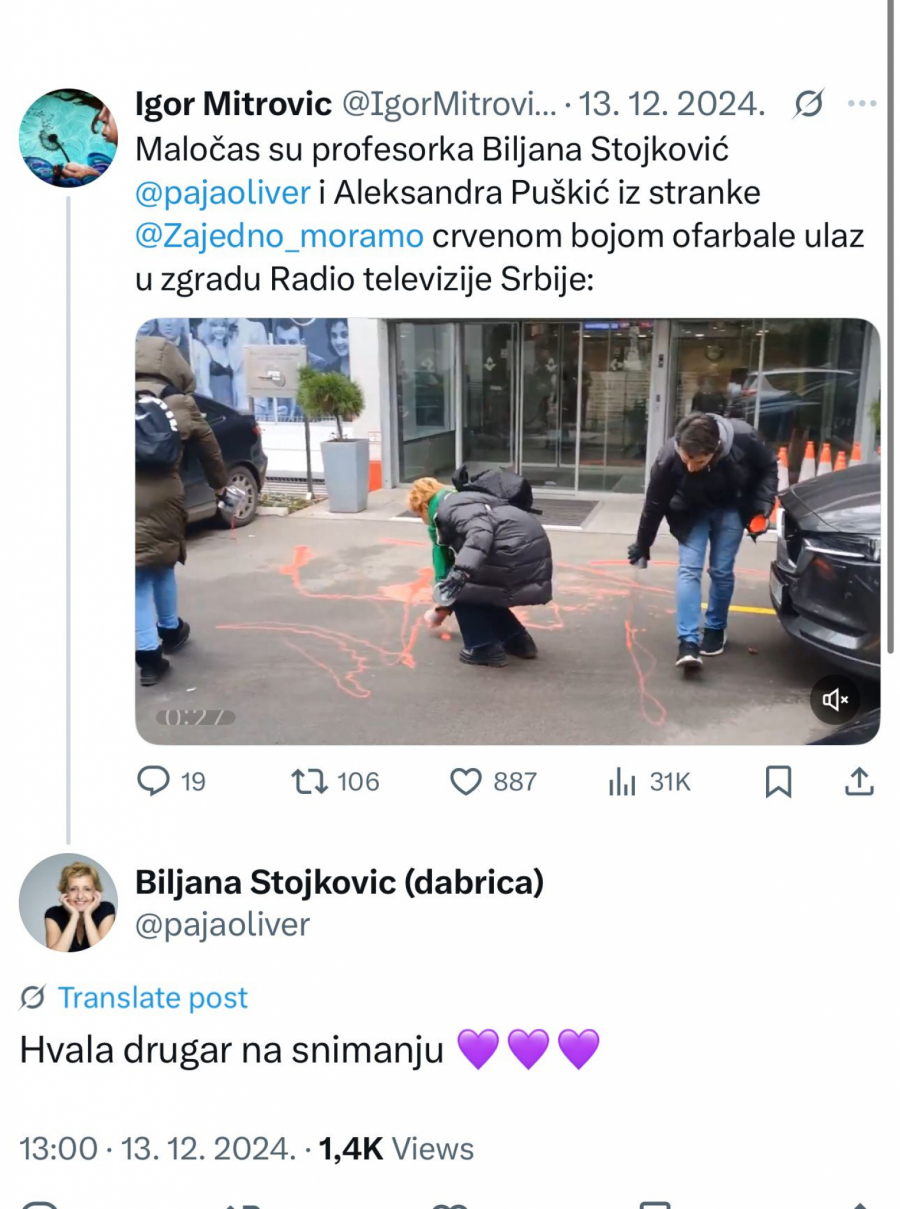The width and height of the screenshot is (900, 1209).
Task: Unmute the video sound
Action: tap(835, 700)
